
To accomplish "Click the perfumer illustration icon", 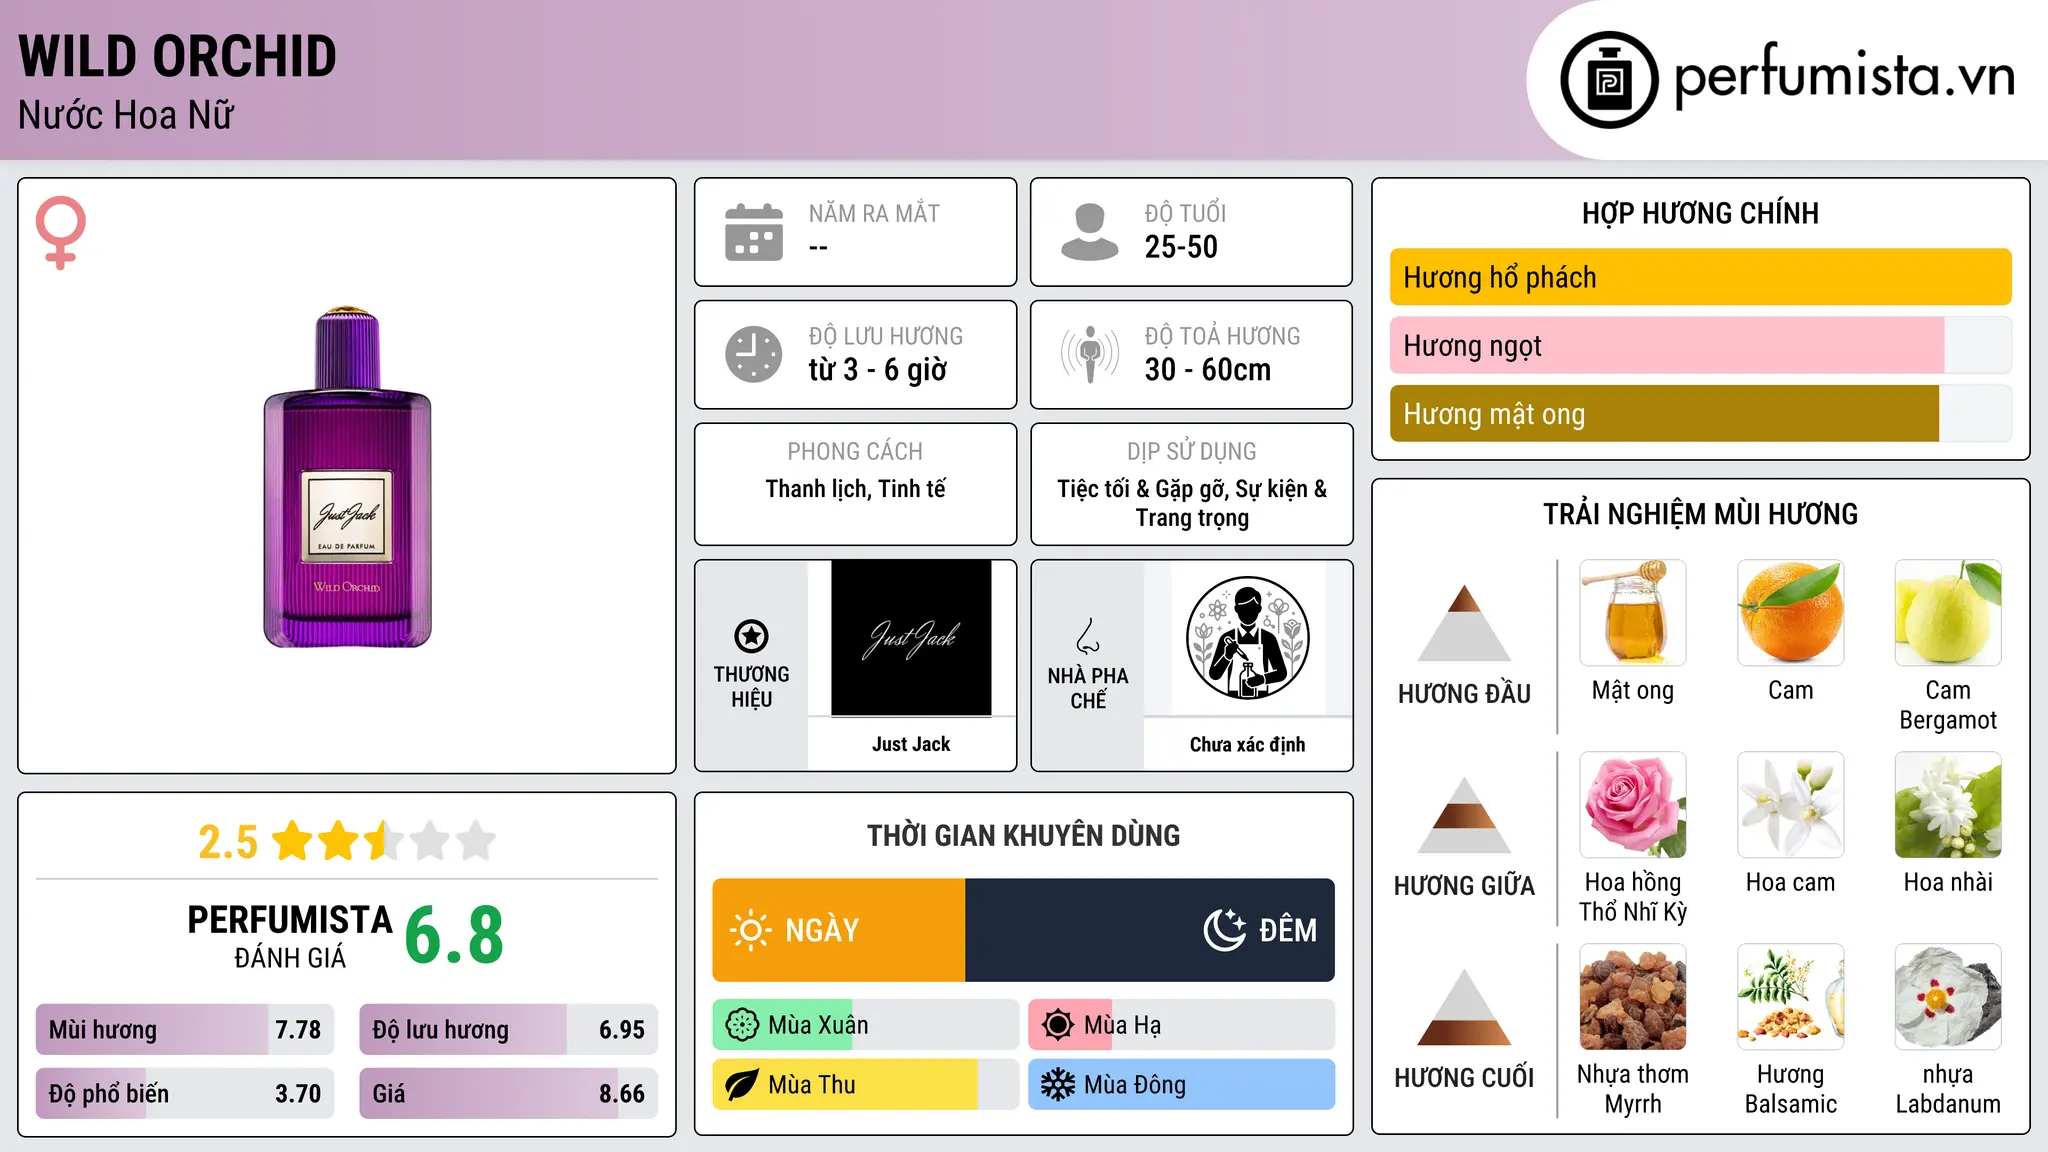I will [x=1247, y=638].
